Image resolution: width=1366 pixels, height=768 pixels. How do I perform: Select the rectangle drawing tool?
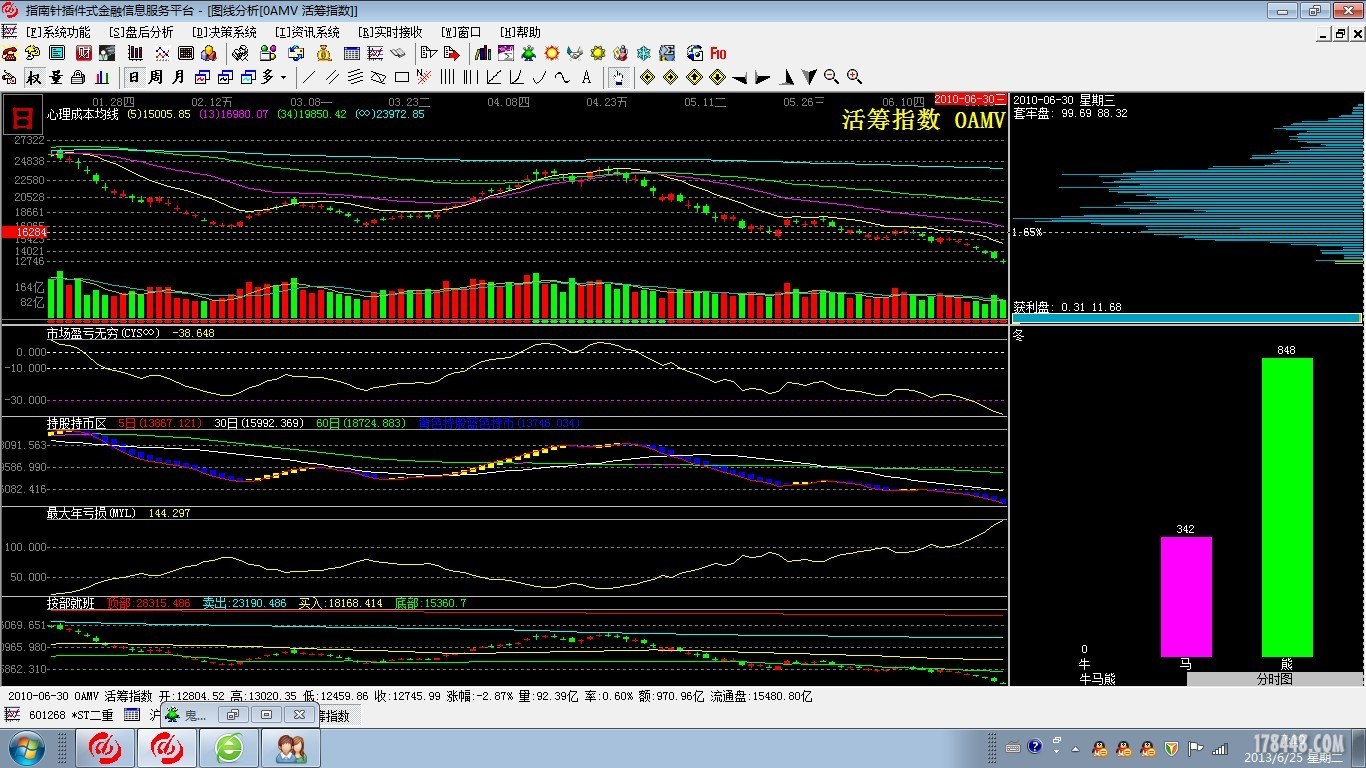coord(401,77)
